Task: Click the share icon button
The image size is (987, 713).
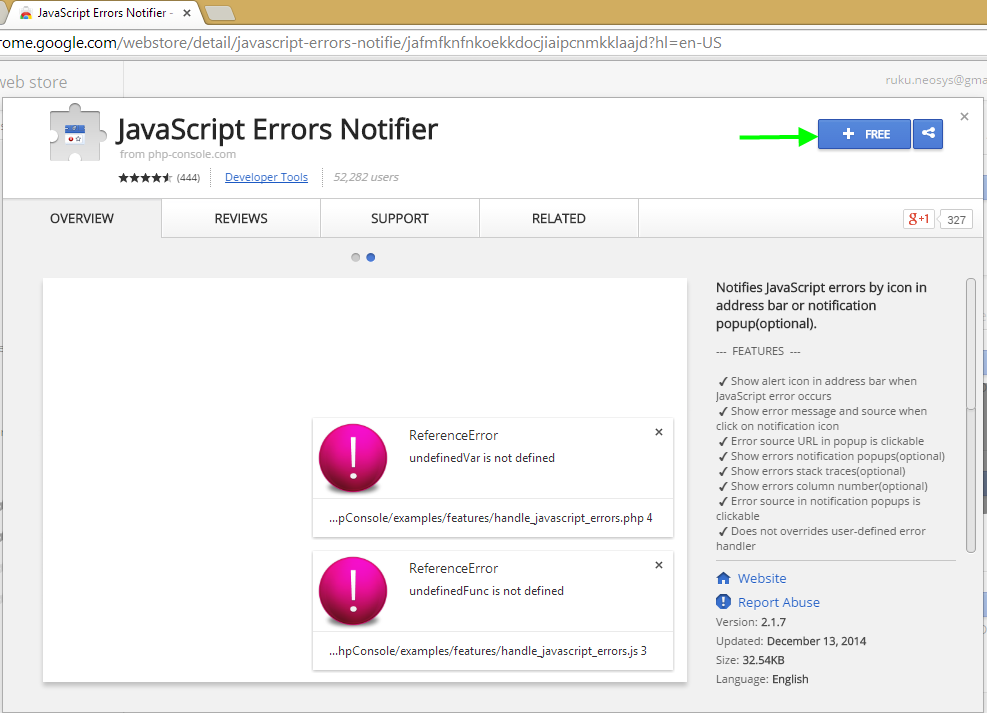Action: coord(928,134)
